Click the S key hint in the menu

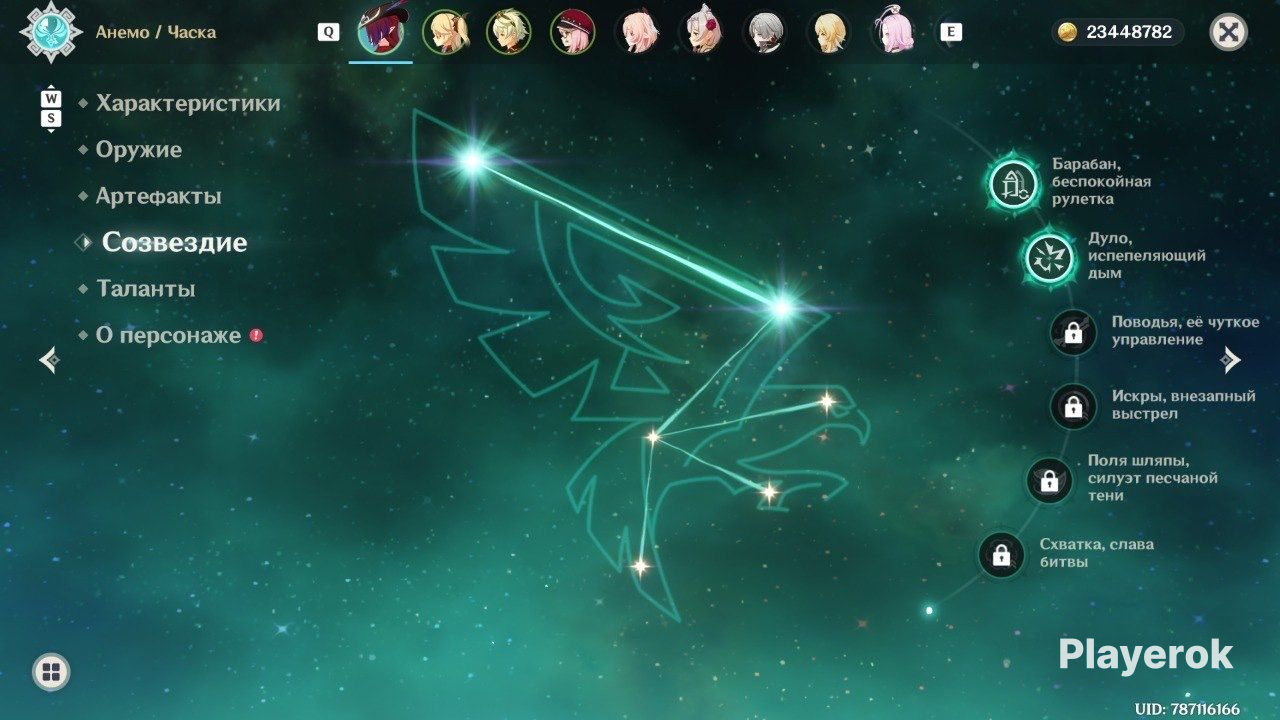(x=51, y=119)
